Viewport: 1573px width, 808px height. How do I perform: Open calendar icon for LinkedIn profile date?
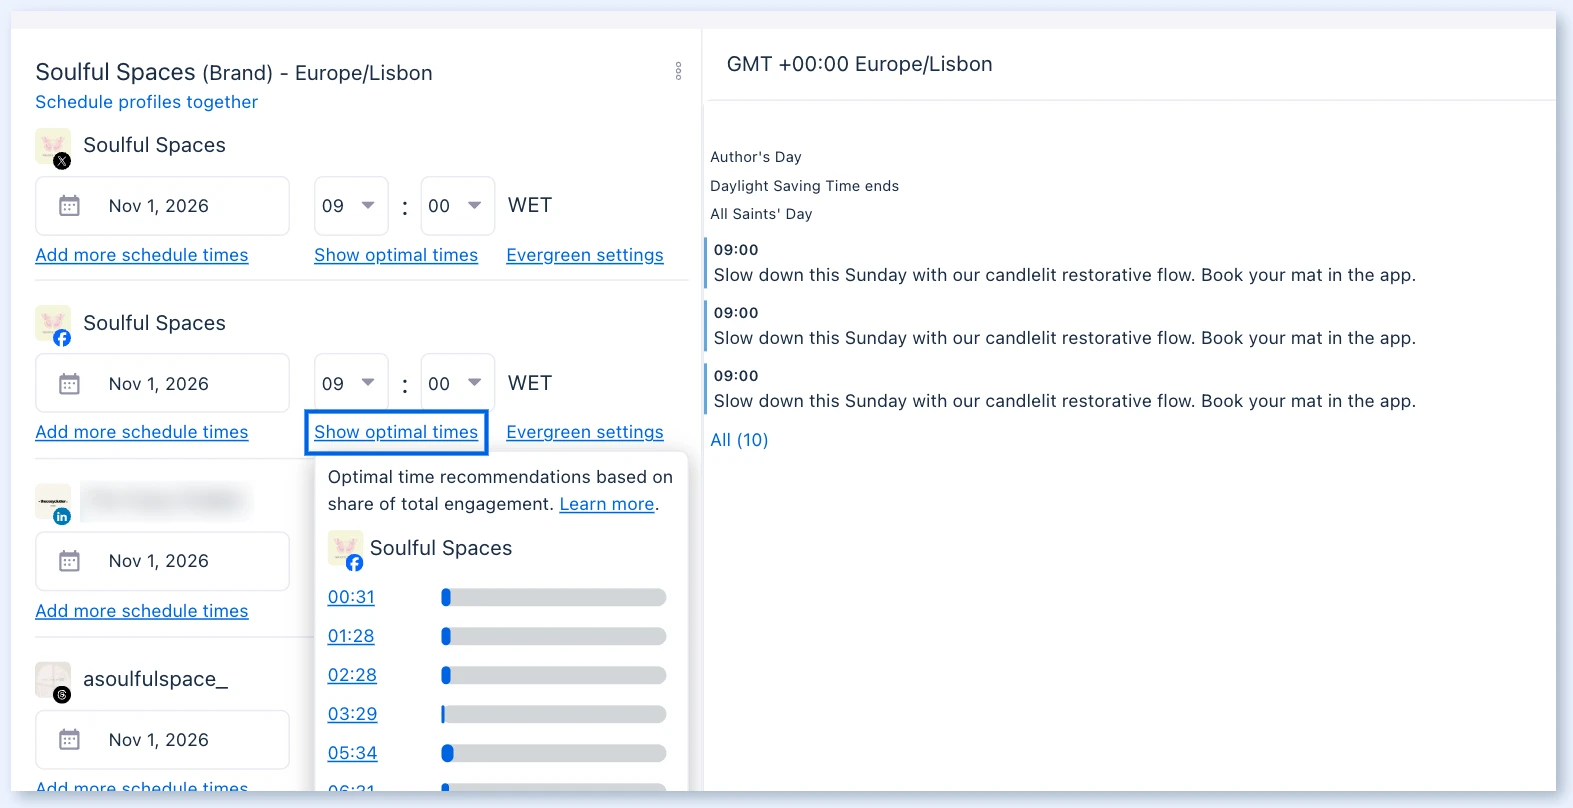(x=69, y=561)
